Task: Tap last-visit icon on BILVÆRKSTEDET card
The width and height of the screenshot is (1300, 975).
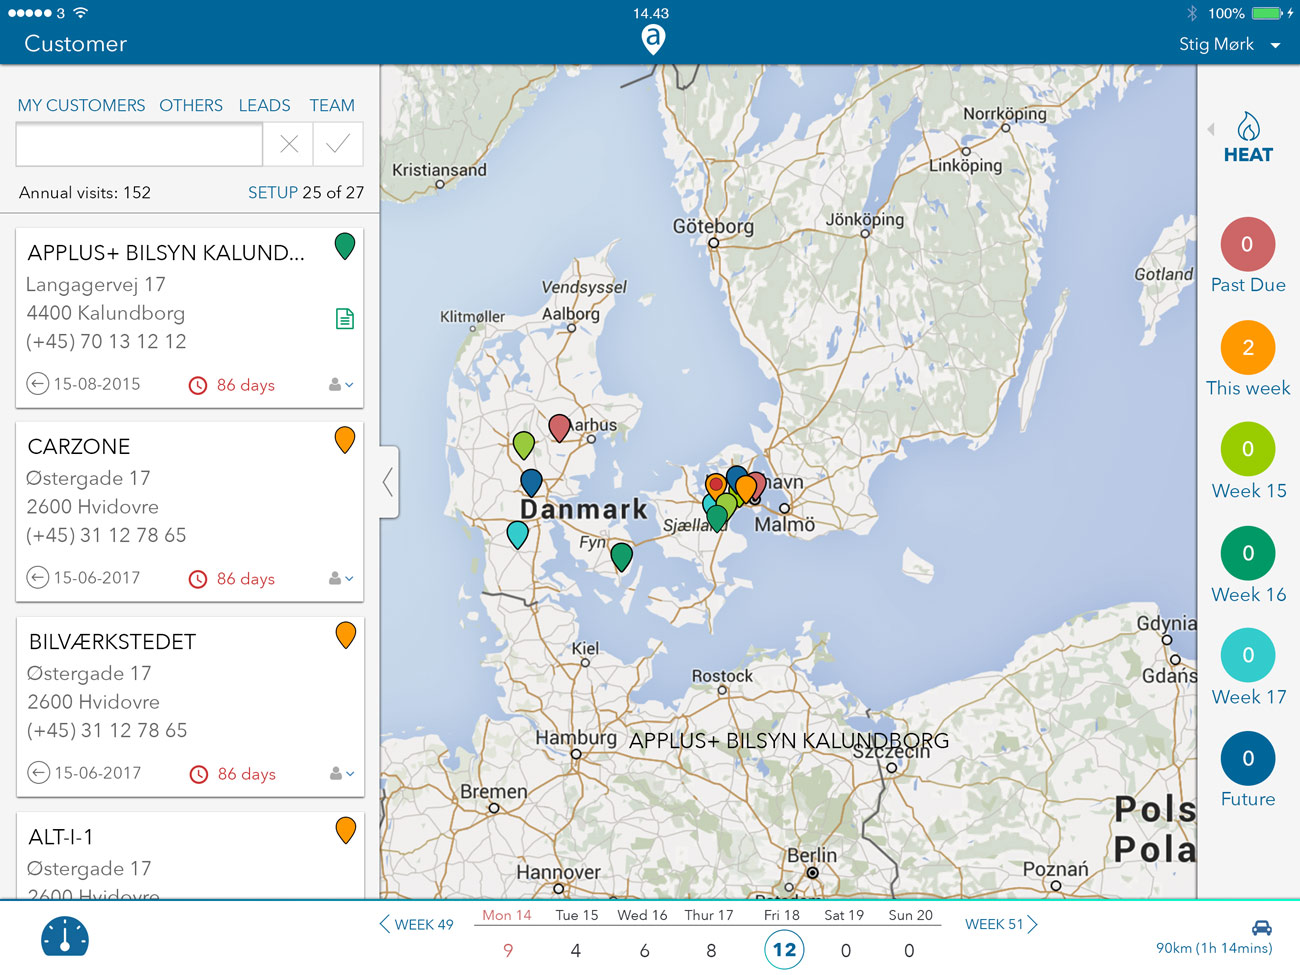Action: tap(38, 773)
